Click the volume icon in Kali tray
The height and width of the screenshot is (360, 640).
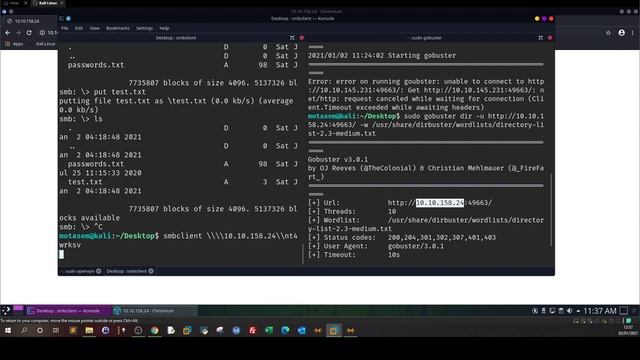(570, 311)
